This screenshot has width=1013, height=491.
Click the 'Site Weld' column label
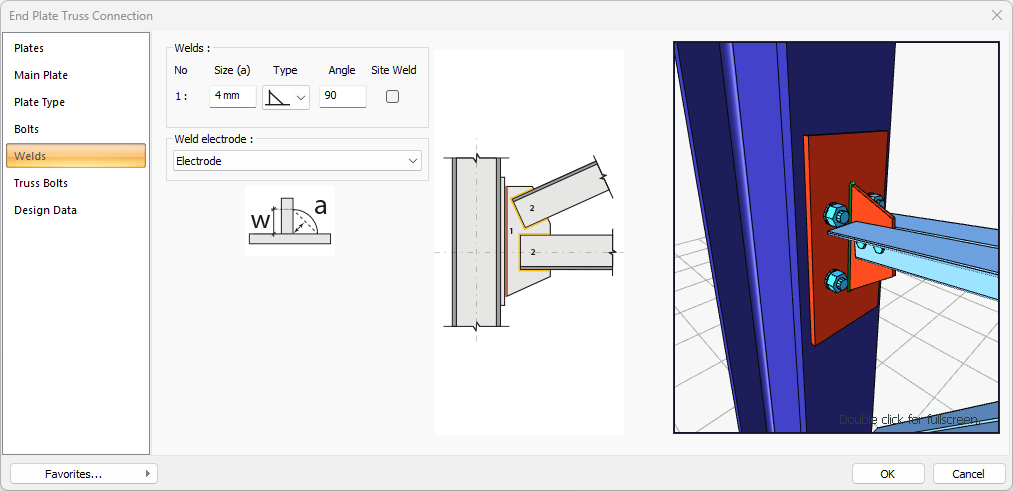pyautogui.click(x=394, y=70)
